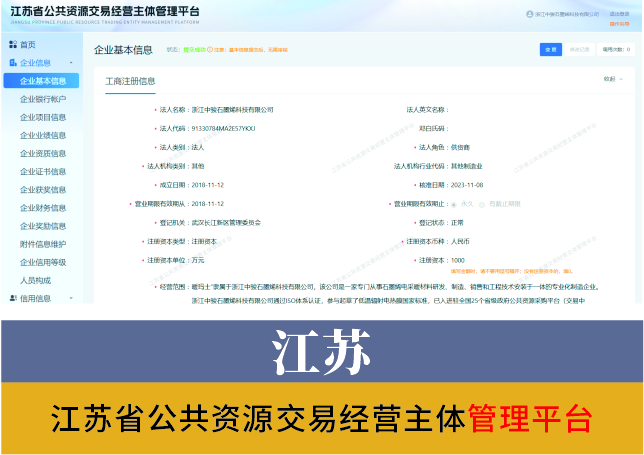644x455 pixels.
Task: Click the 法人机构类别 value 其他
Action: [198, 166]
